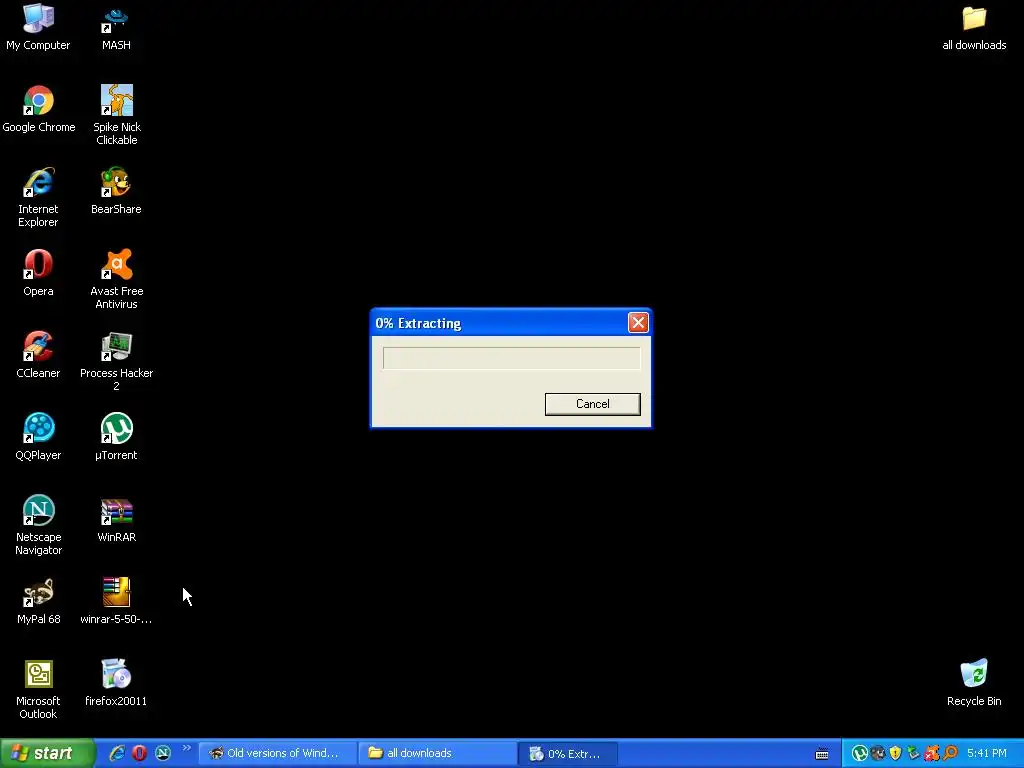Expand hidden Quick Launch items chevron

pyautogui.click(x=187, y=748)
